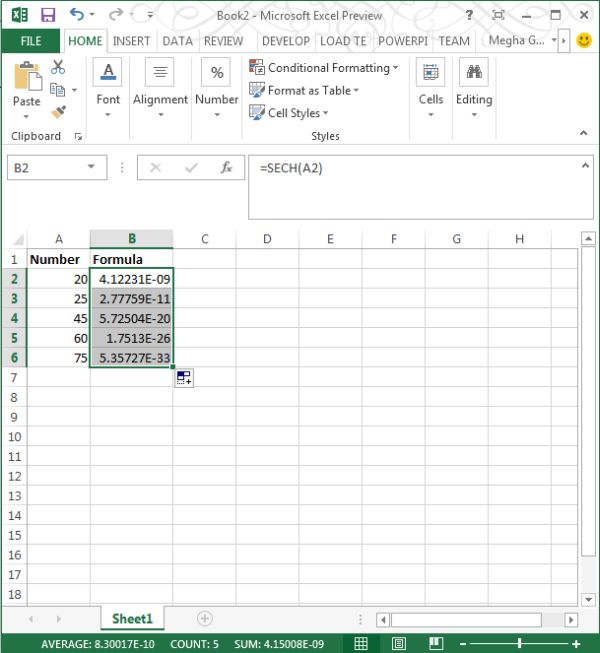
Task: Collapse the ribbon with the caret
Action: [x=583, y=133]
